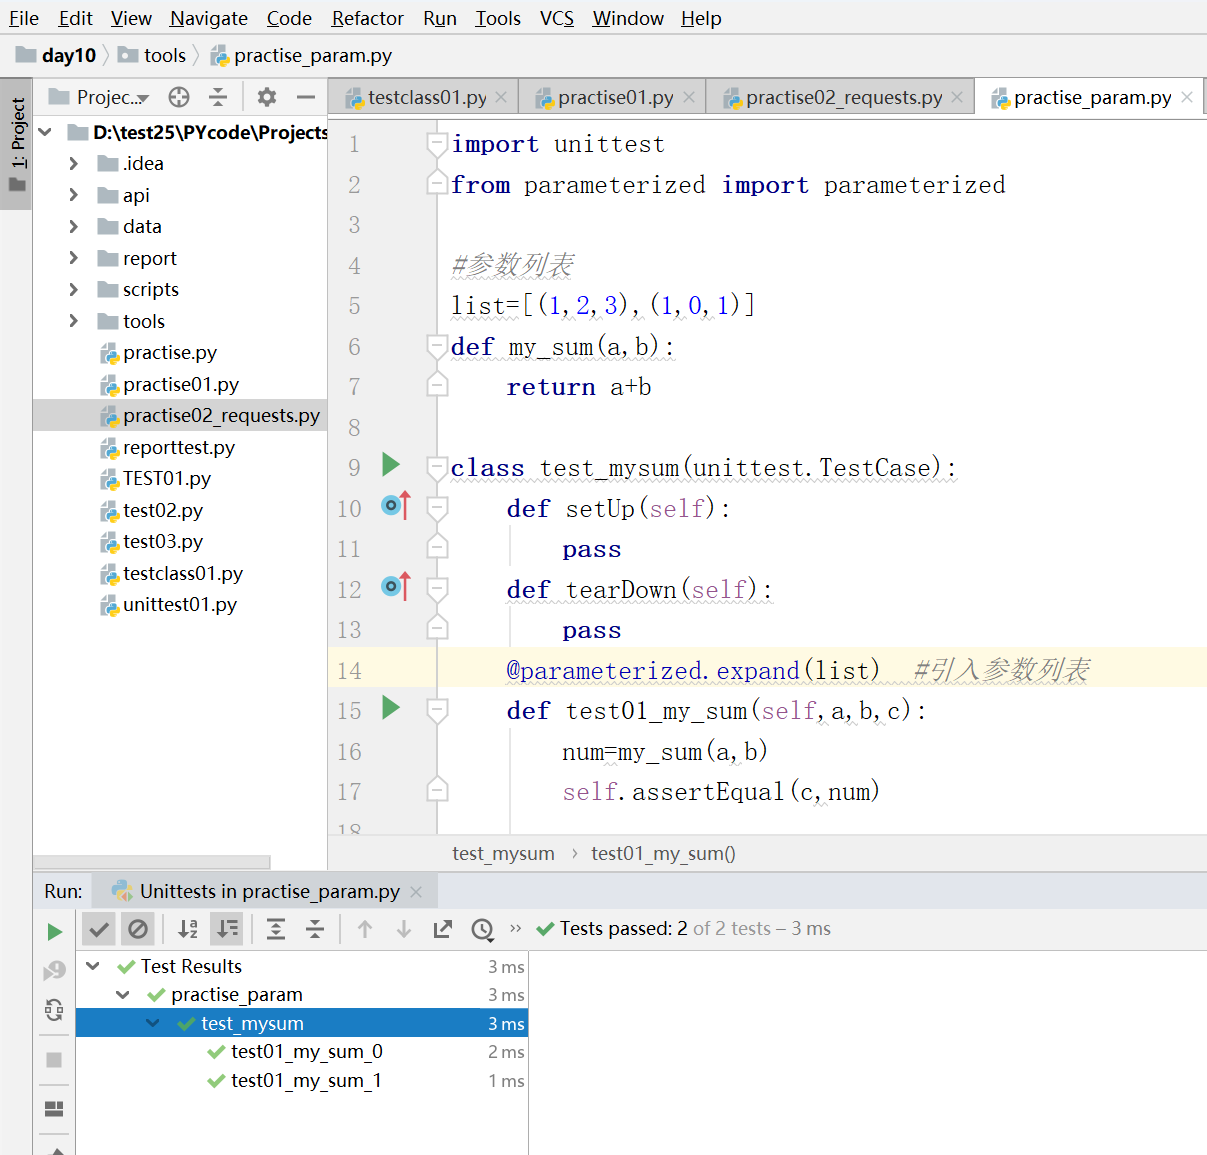The image size is (1207, 1155).
Task: Close the practise_param.py editor tab
Action: 1187,97
